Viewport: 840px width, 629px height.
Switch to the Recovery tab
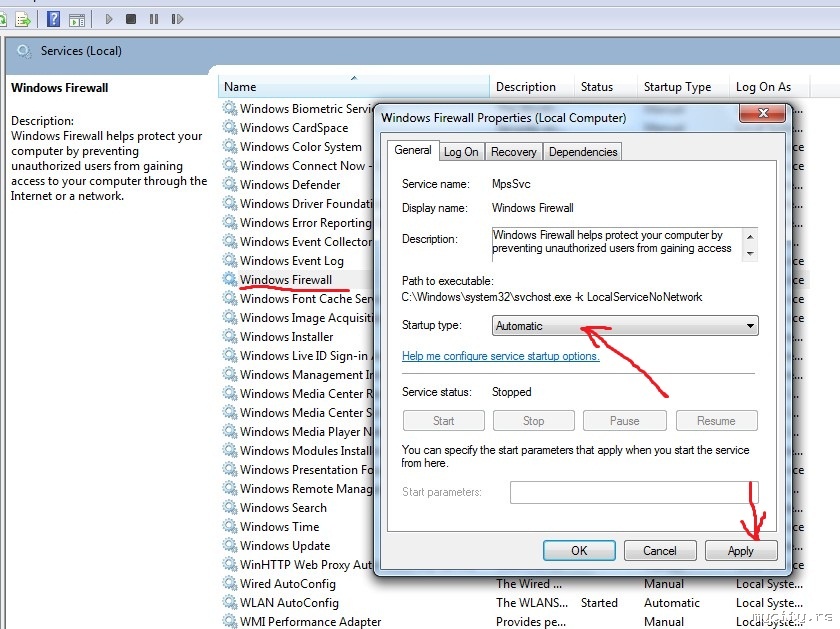pyautogui.click(x=513, y=152)
